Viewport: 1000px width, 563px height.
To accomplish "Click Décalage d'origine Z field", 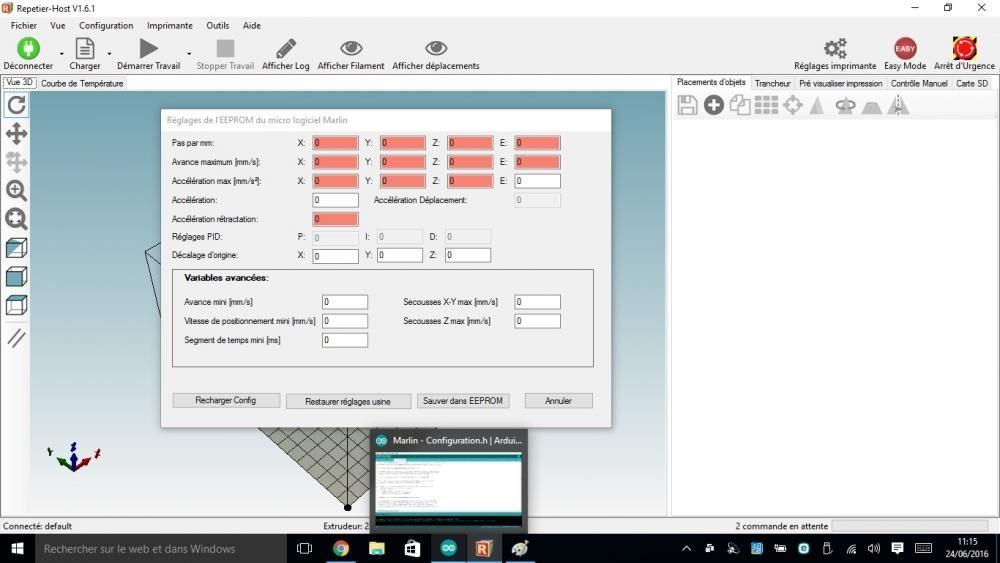I will coord(467,255).
